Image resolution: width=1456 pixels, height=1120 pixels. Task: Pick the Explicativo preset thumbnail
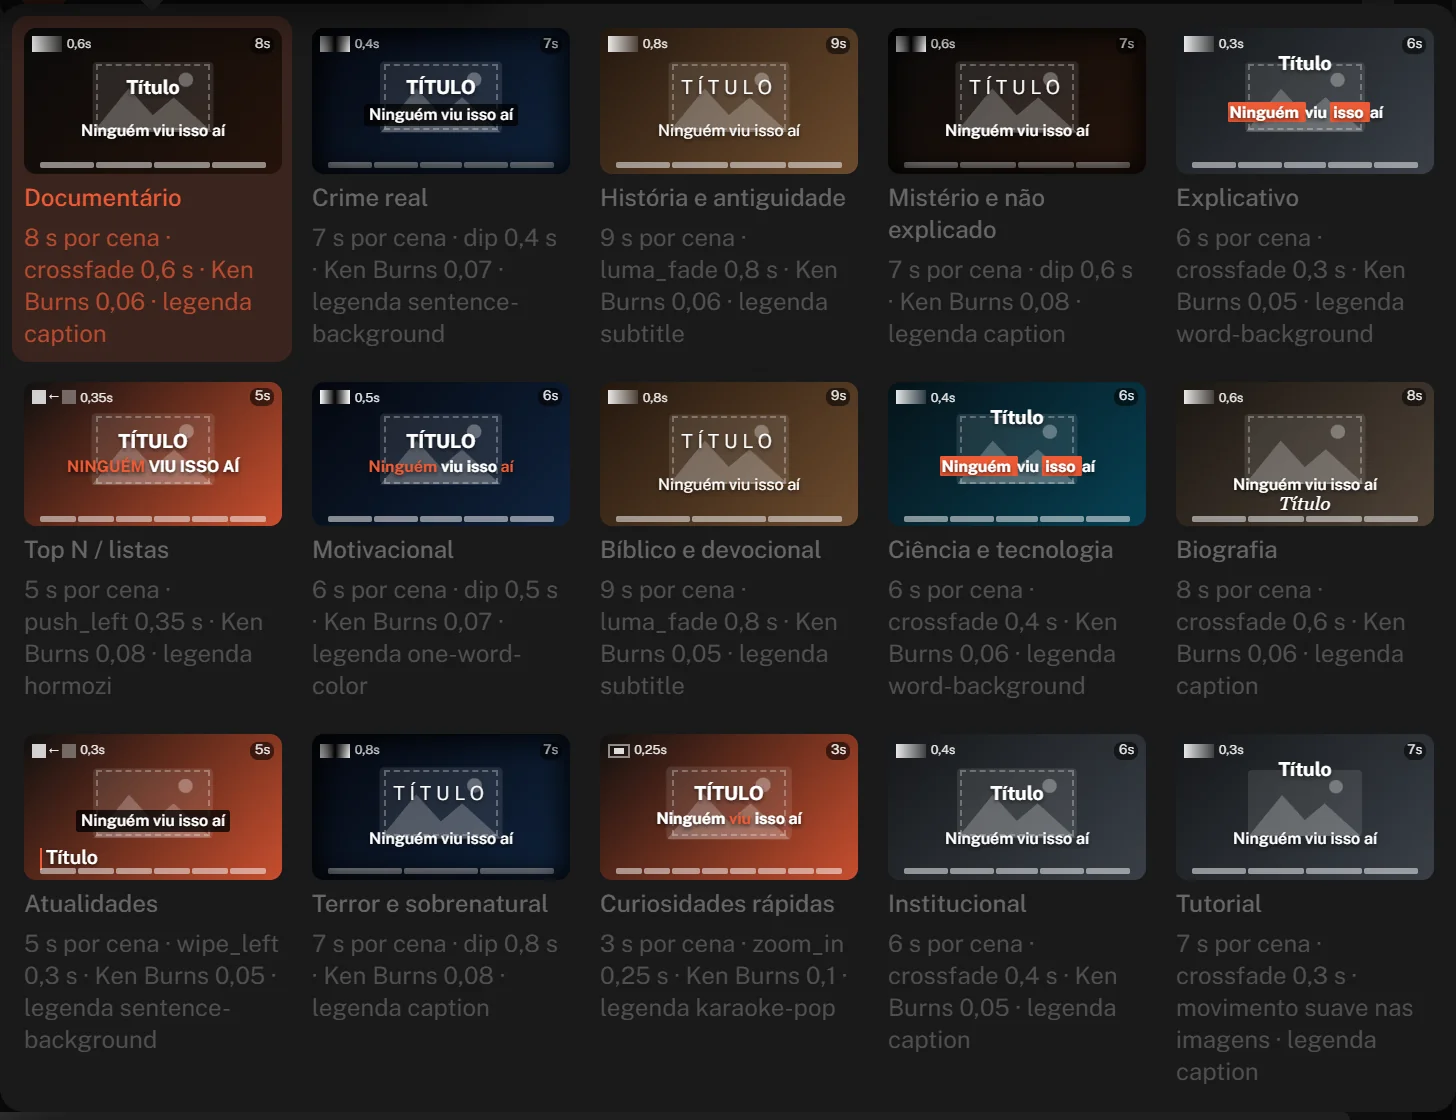(x=1305, y=101)
